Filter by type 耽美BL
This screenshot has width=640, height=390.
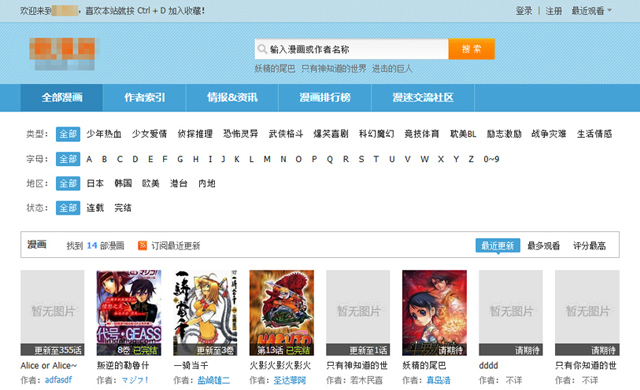point(463,134)
